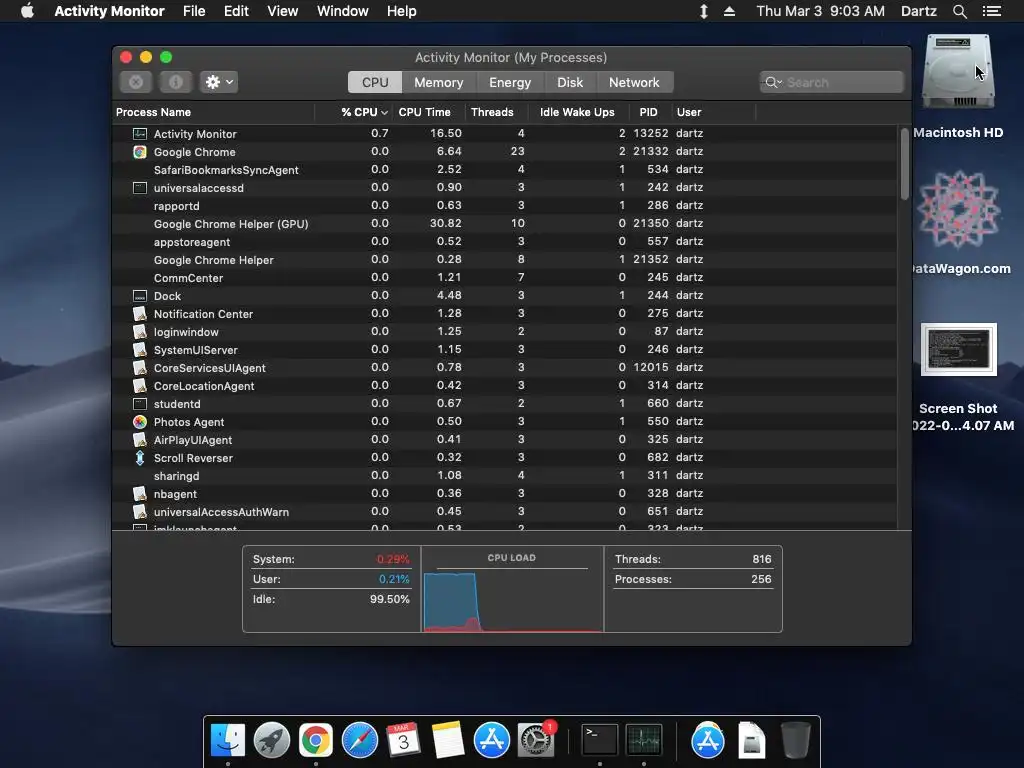This screenshot has height=768, width=1024.
Task: Select the studentd process icon
Action: [x=140, y=404]
